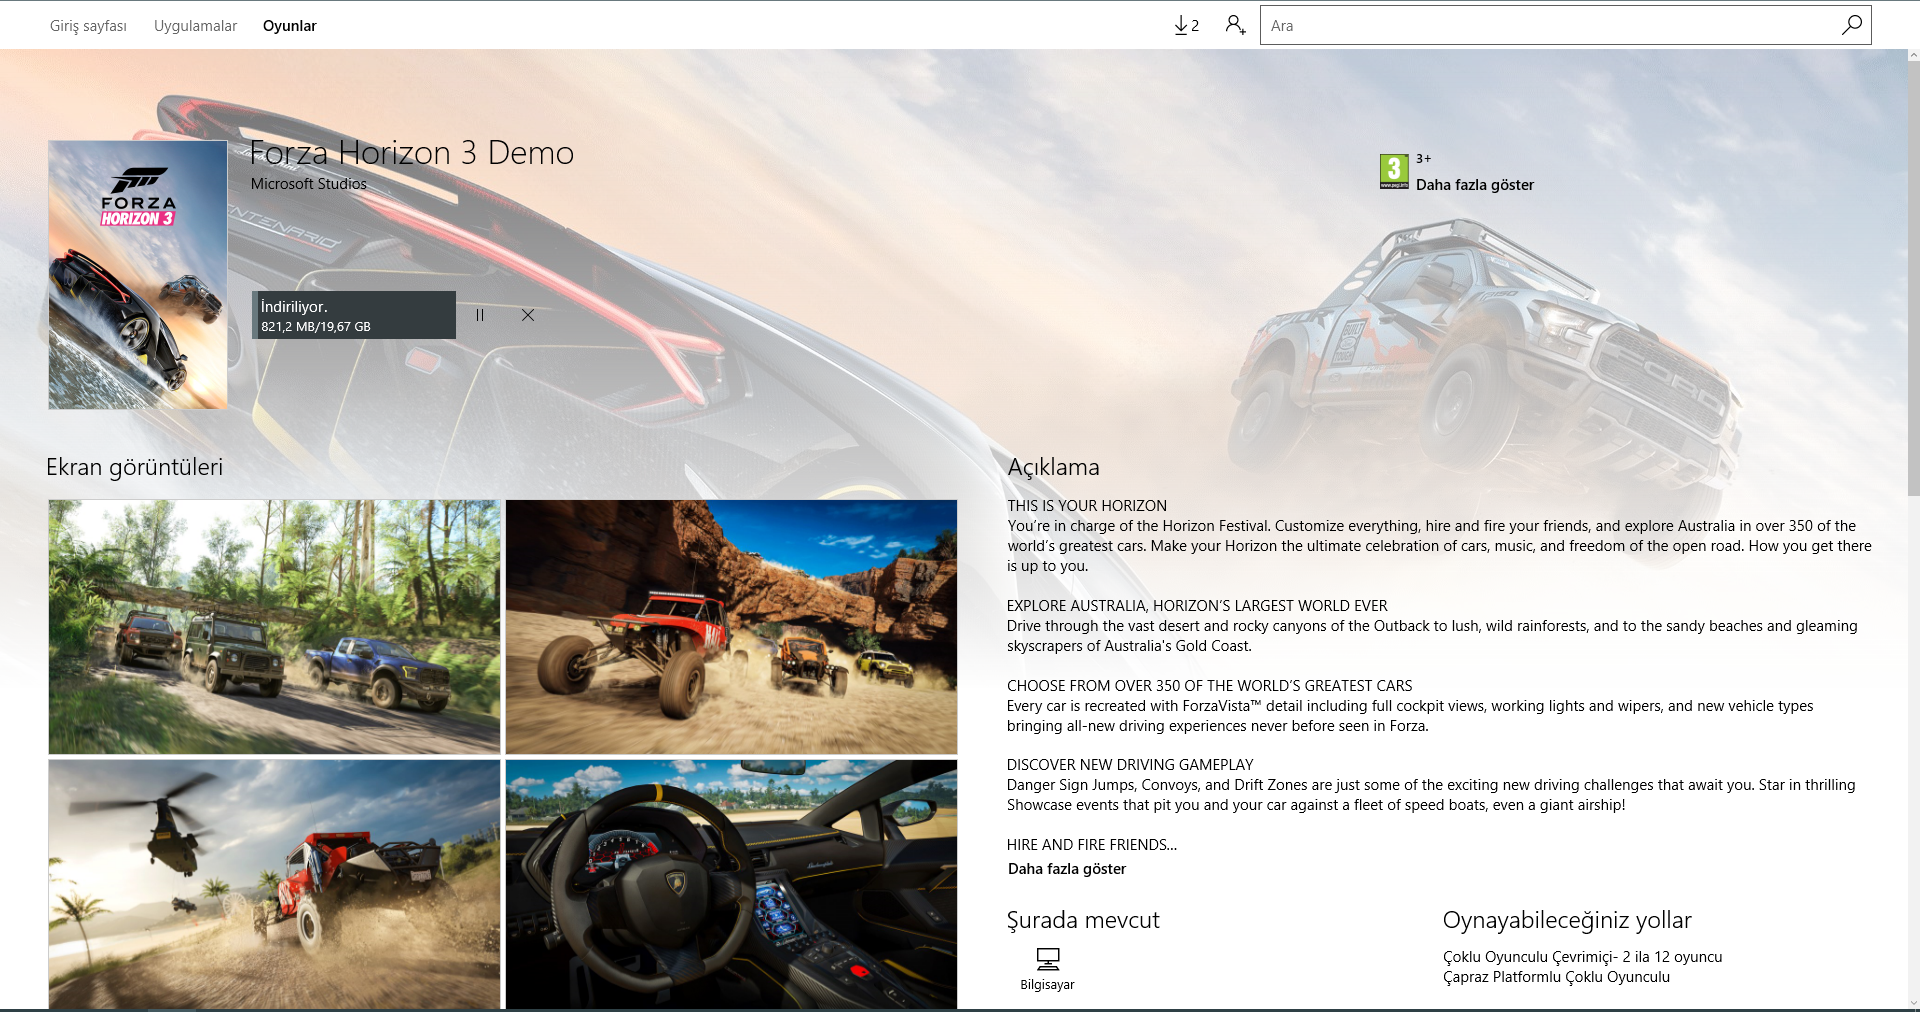The width and height of the screenshot is (1920, 1012).
Task: Click the Açıklama heading
Action: (x=1053, y=467)
